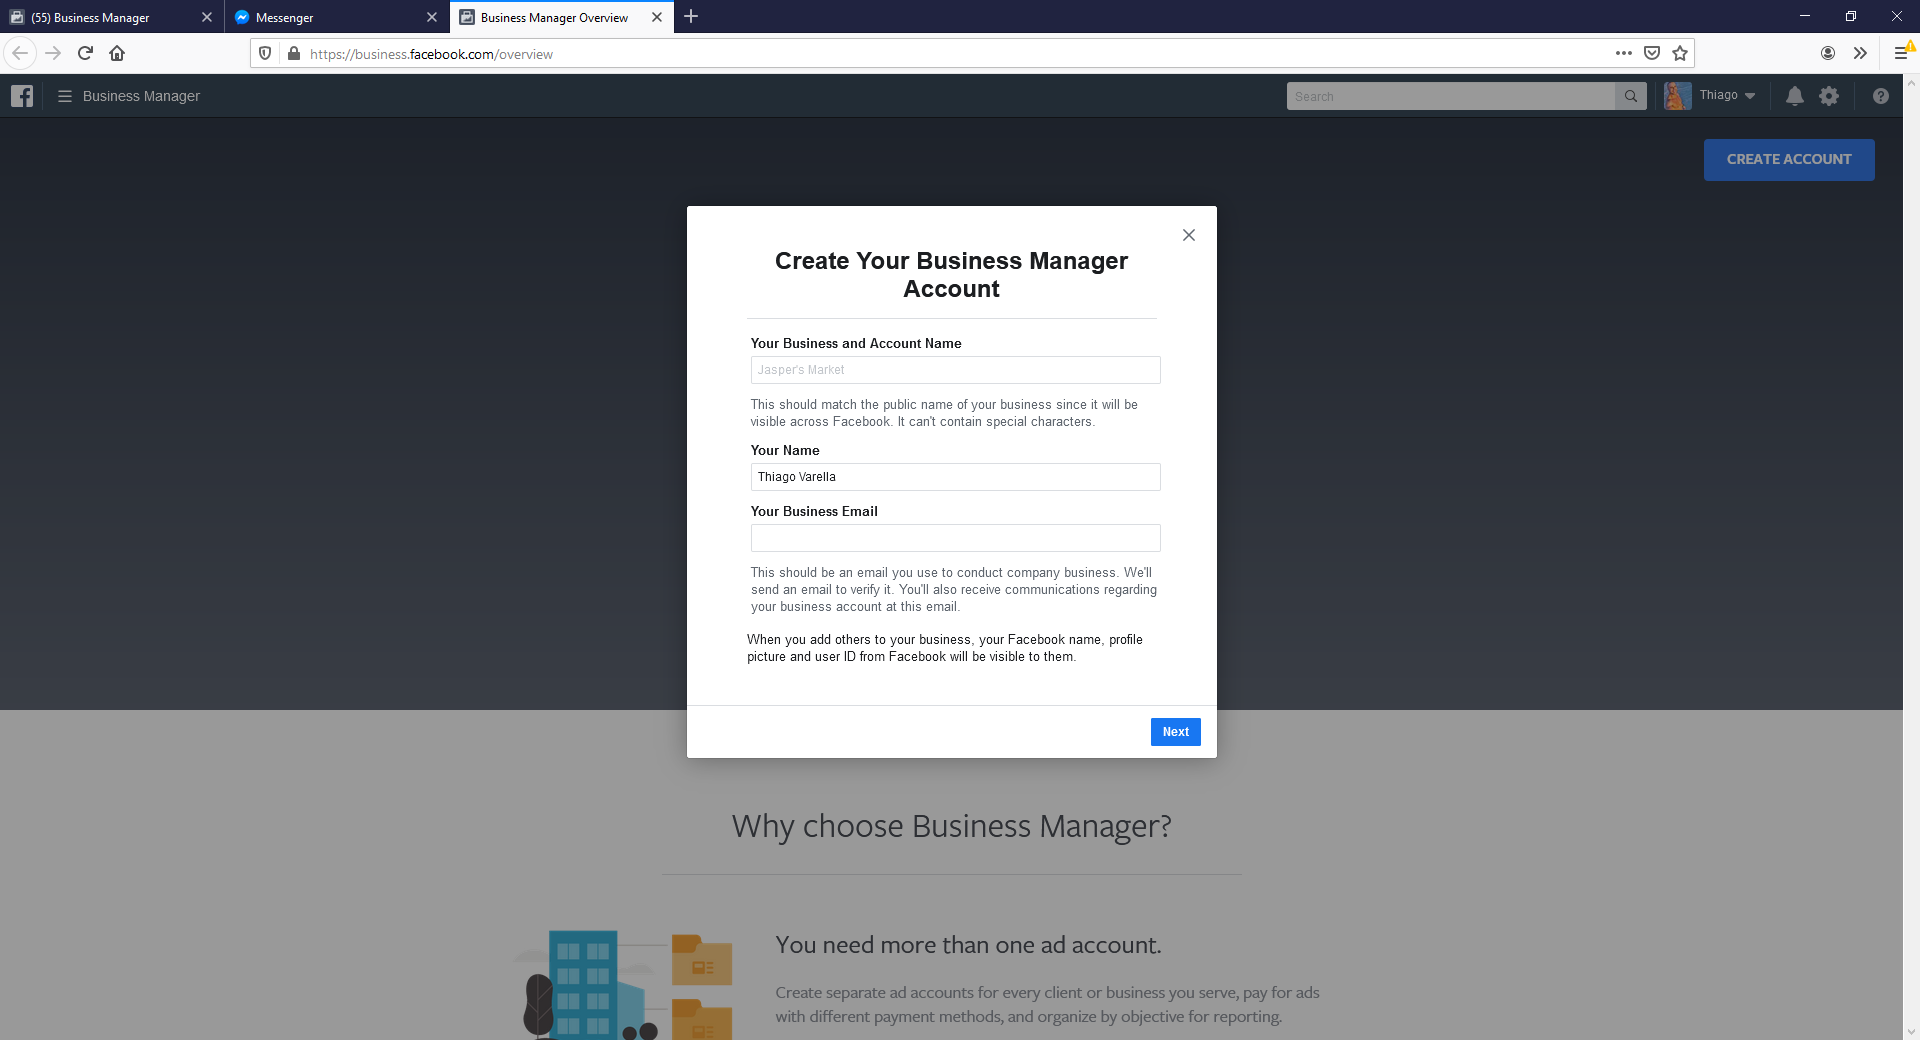Open the Business Manager hamburger menu
Image resolution: width=1920 pixels, height=1040 pixels.
(x=65, y=96)
